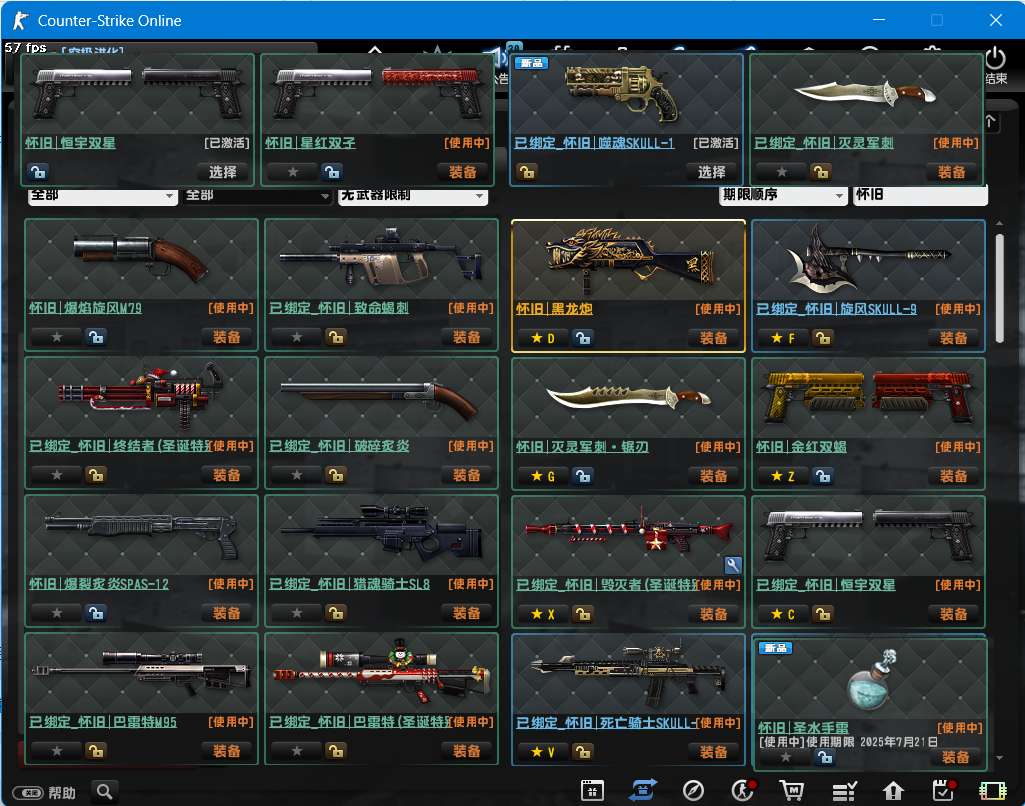Click lock icon on 怀旧|黑龙炮 card
The width and height of the screenshot is (1025, 806).
click(x=583, y=338)
